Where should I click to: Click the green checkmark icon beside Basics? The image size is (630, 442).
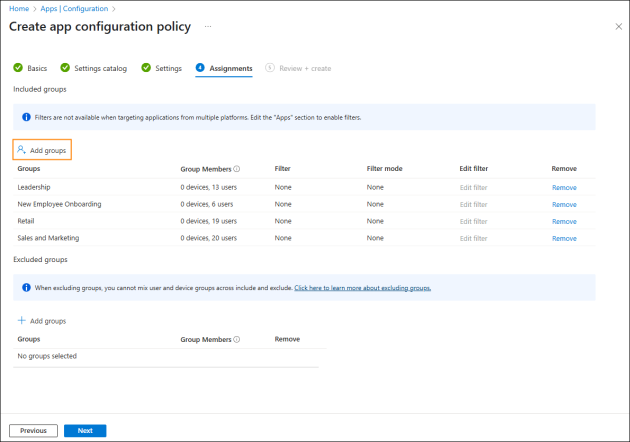[18, 68]
